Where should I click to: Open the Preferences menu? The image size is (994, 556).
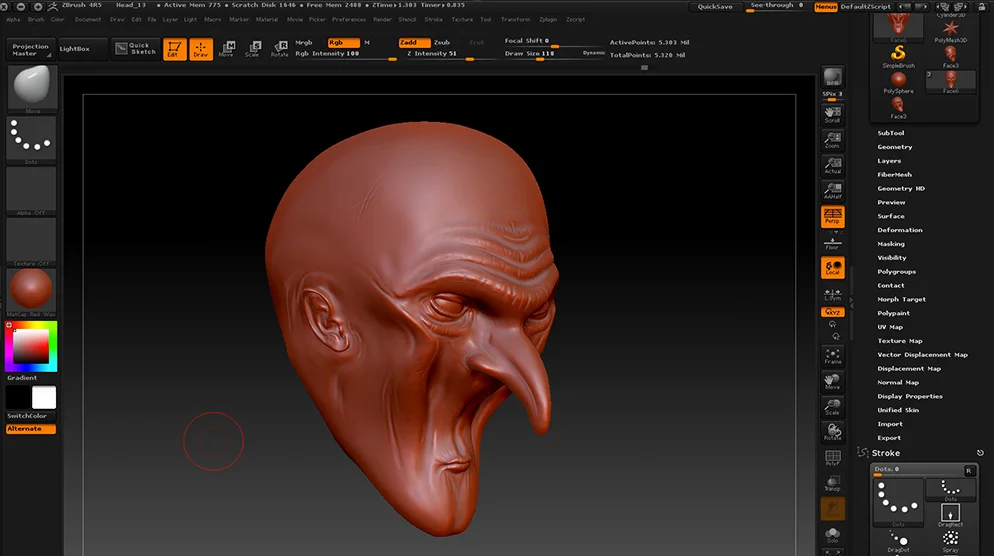tap(349, 20)
